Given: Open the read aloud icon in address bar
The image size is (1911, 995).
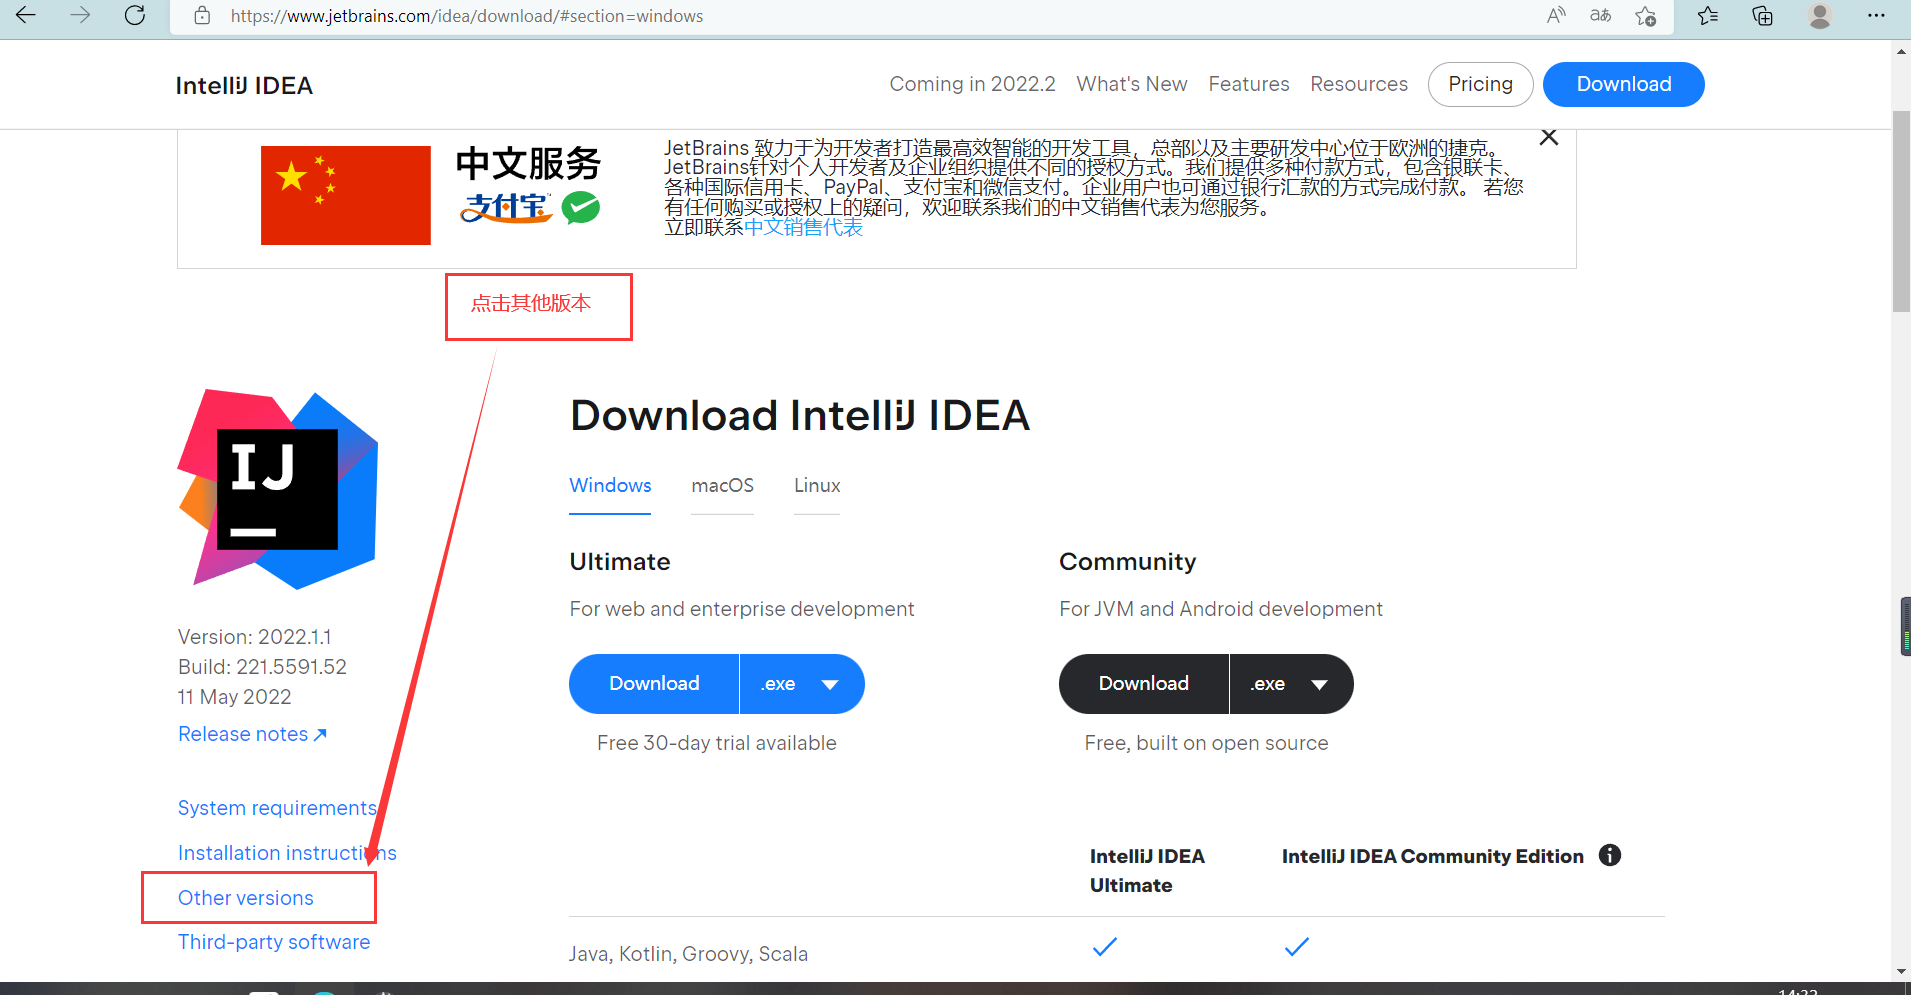Looking at the screenshot, I should [1556, 15].
